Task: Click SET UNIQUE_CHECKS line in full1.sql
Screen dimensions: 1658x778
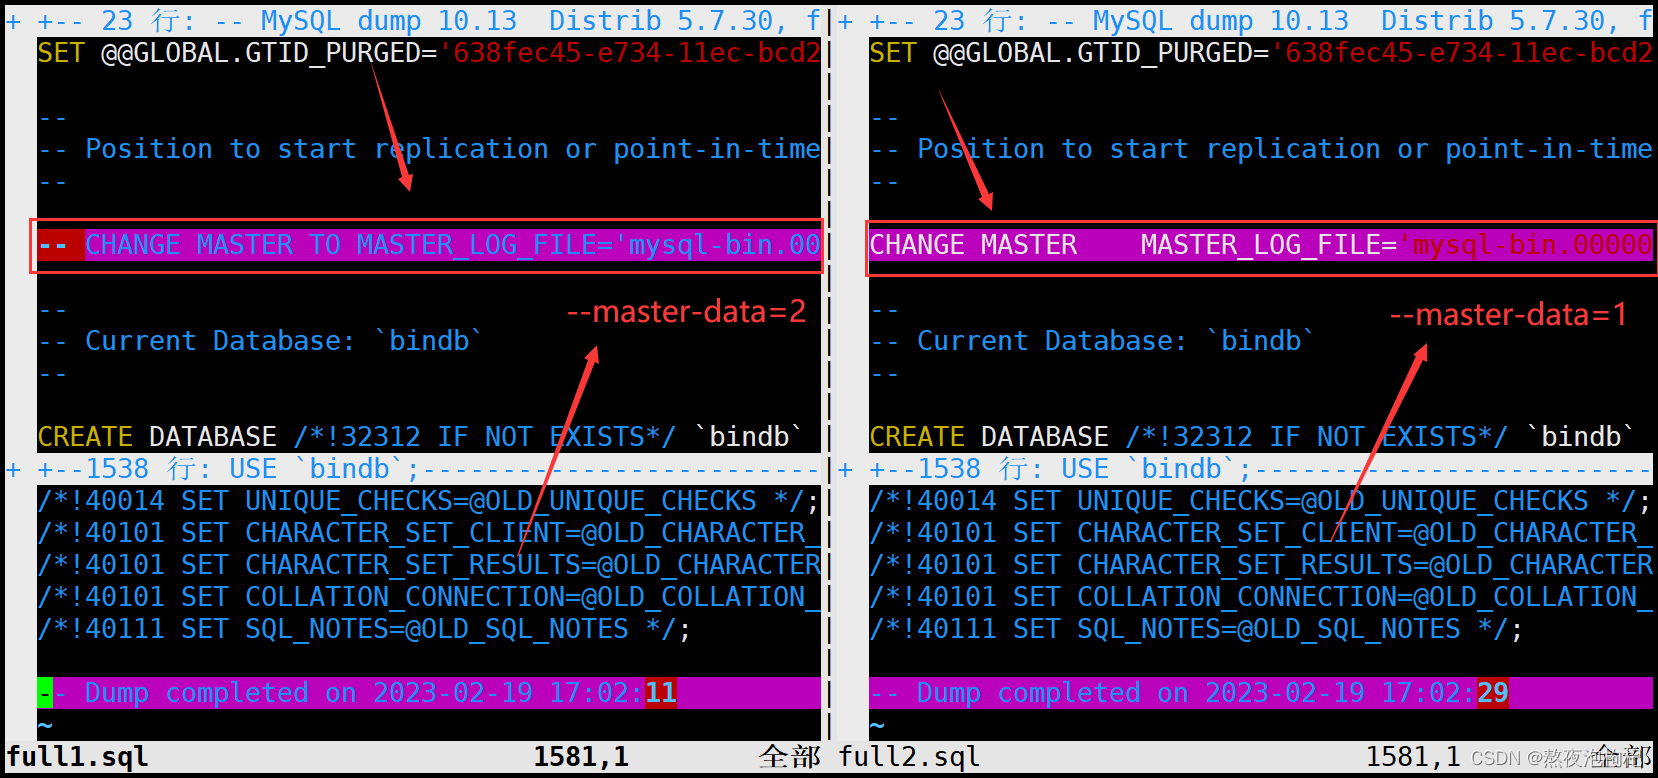Action: coord(429,501)
